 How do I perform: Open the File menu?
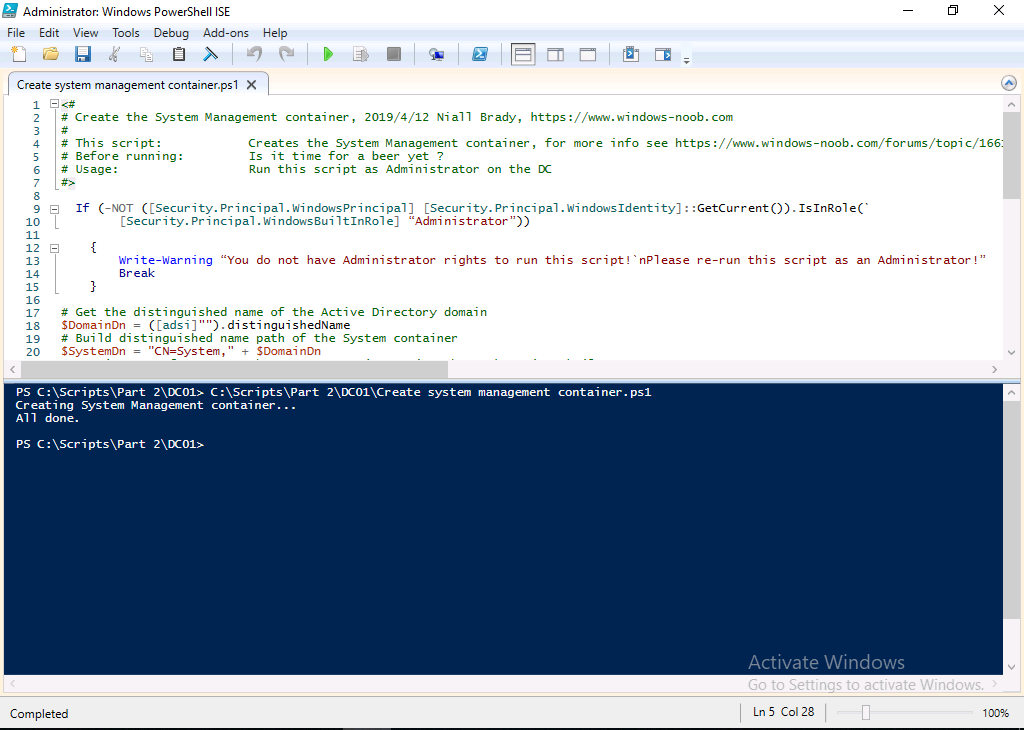click(x=16, y=33)
